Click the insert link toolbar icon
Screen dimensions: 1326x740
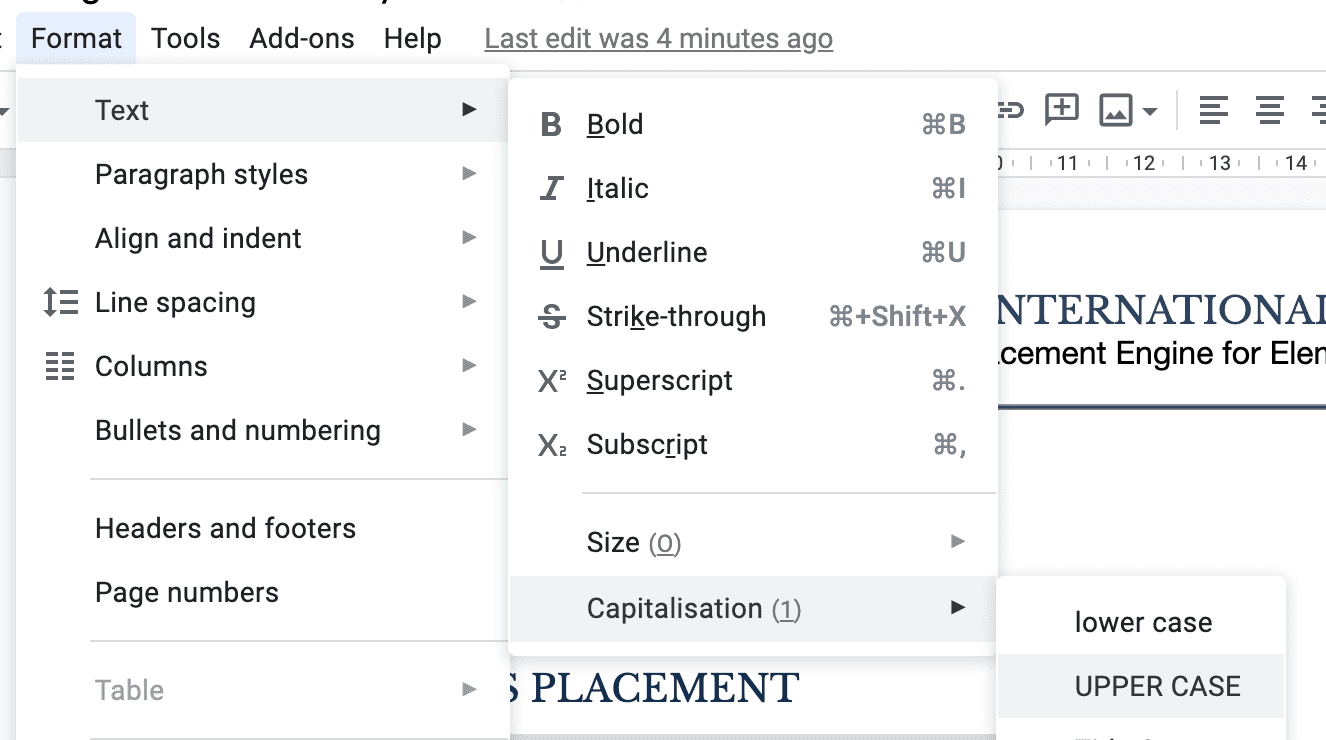tap(1010, 110)
